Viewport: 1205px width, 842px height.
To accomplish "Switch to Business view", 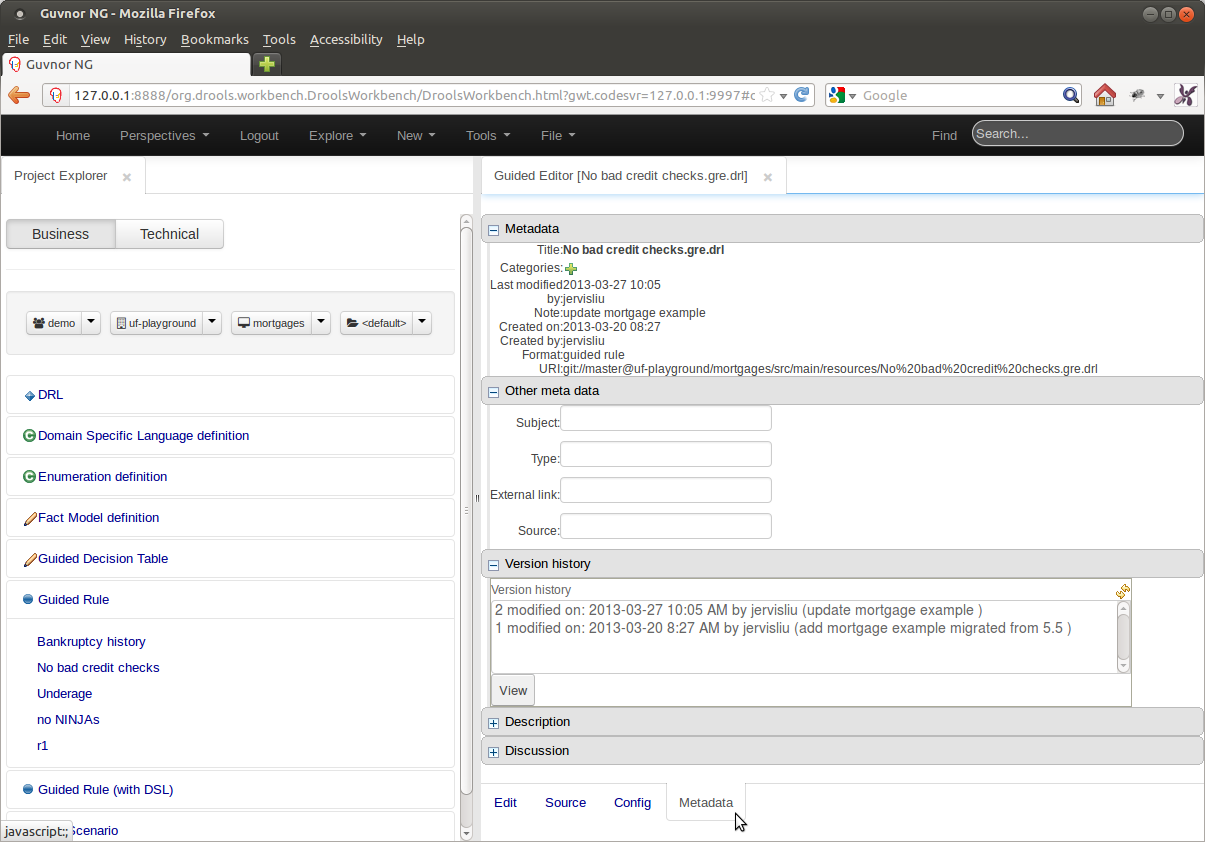I will [x=61, y=234].
